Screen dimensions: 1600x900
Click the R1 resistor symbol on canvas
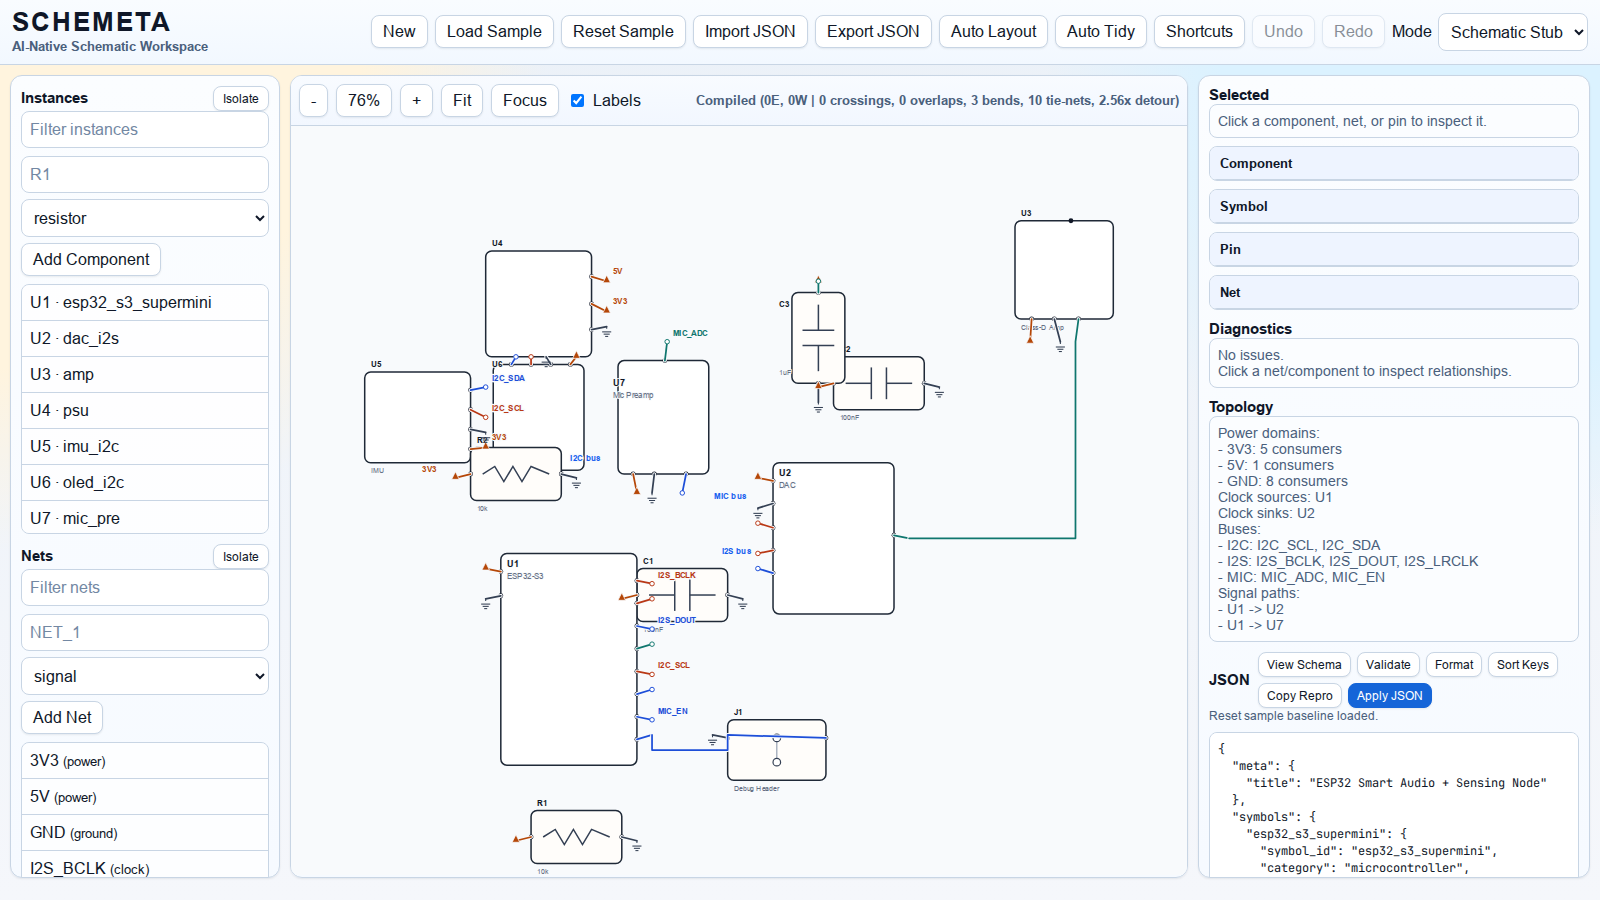tap(576, 837)
